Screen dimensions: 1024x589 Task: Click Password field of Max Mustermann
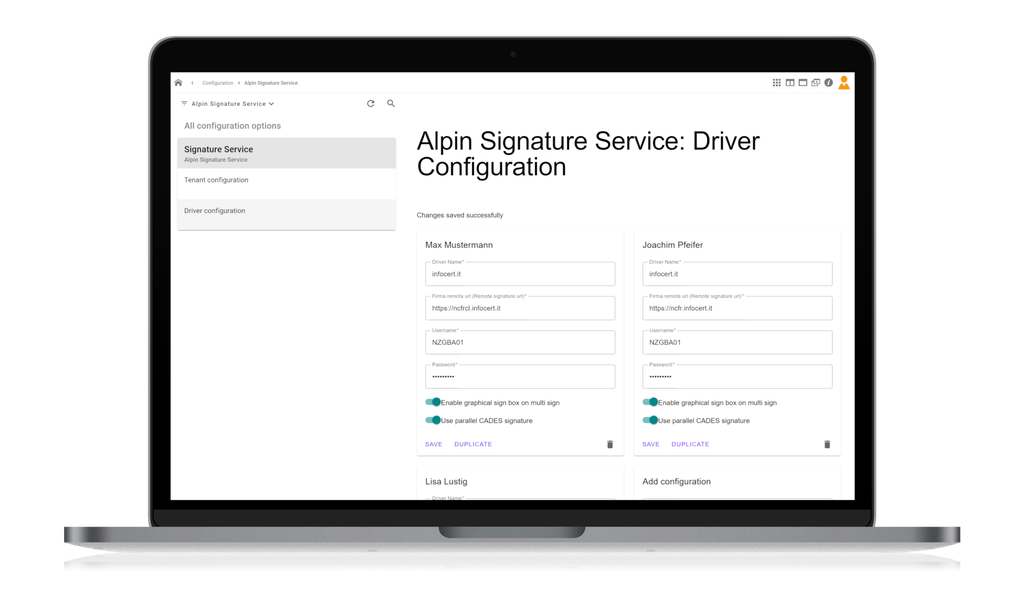pyautogui.click(x=520, y=376)
